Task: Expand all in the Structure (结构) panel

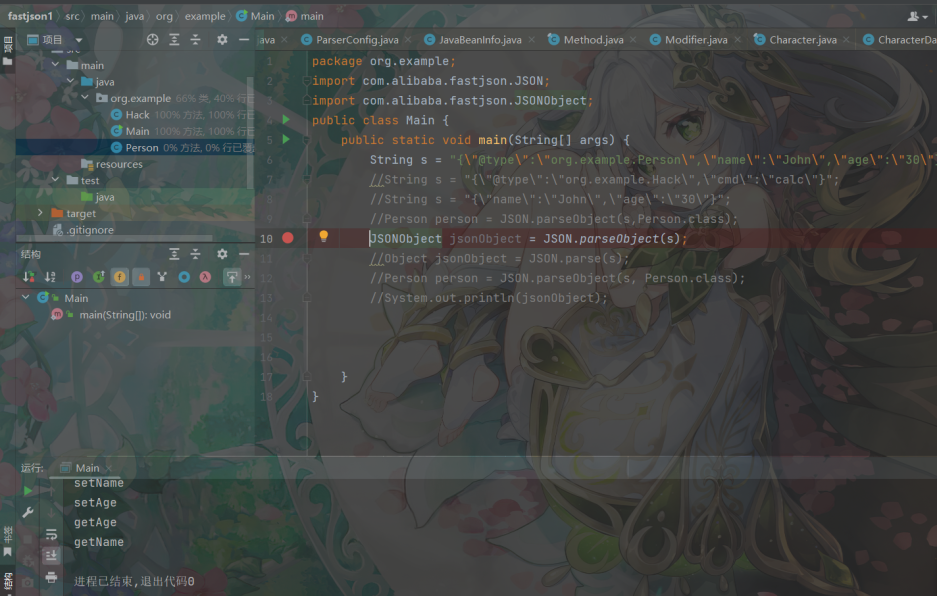Action: coord(174,254)
